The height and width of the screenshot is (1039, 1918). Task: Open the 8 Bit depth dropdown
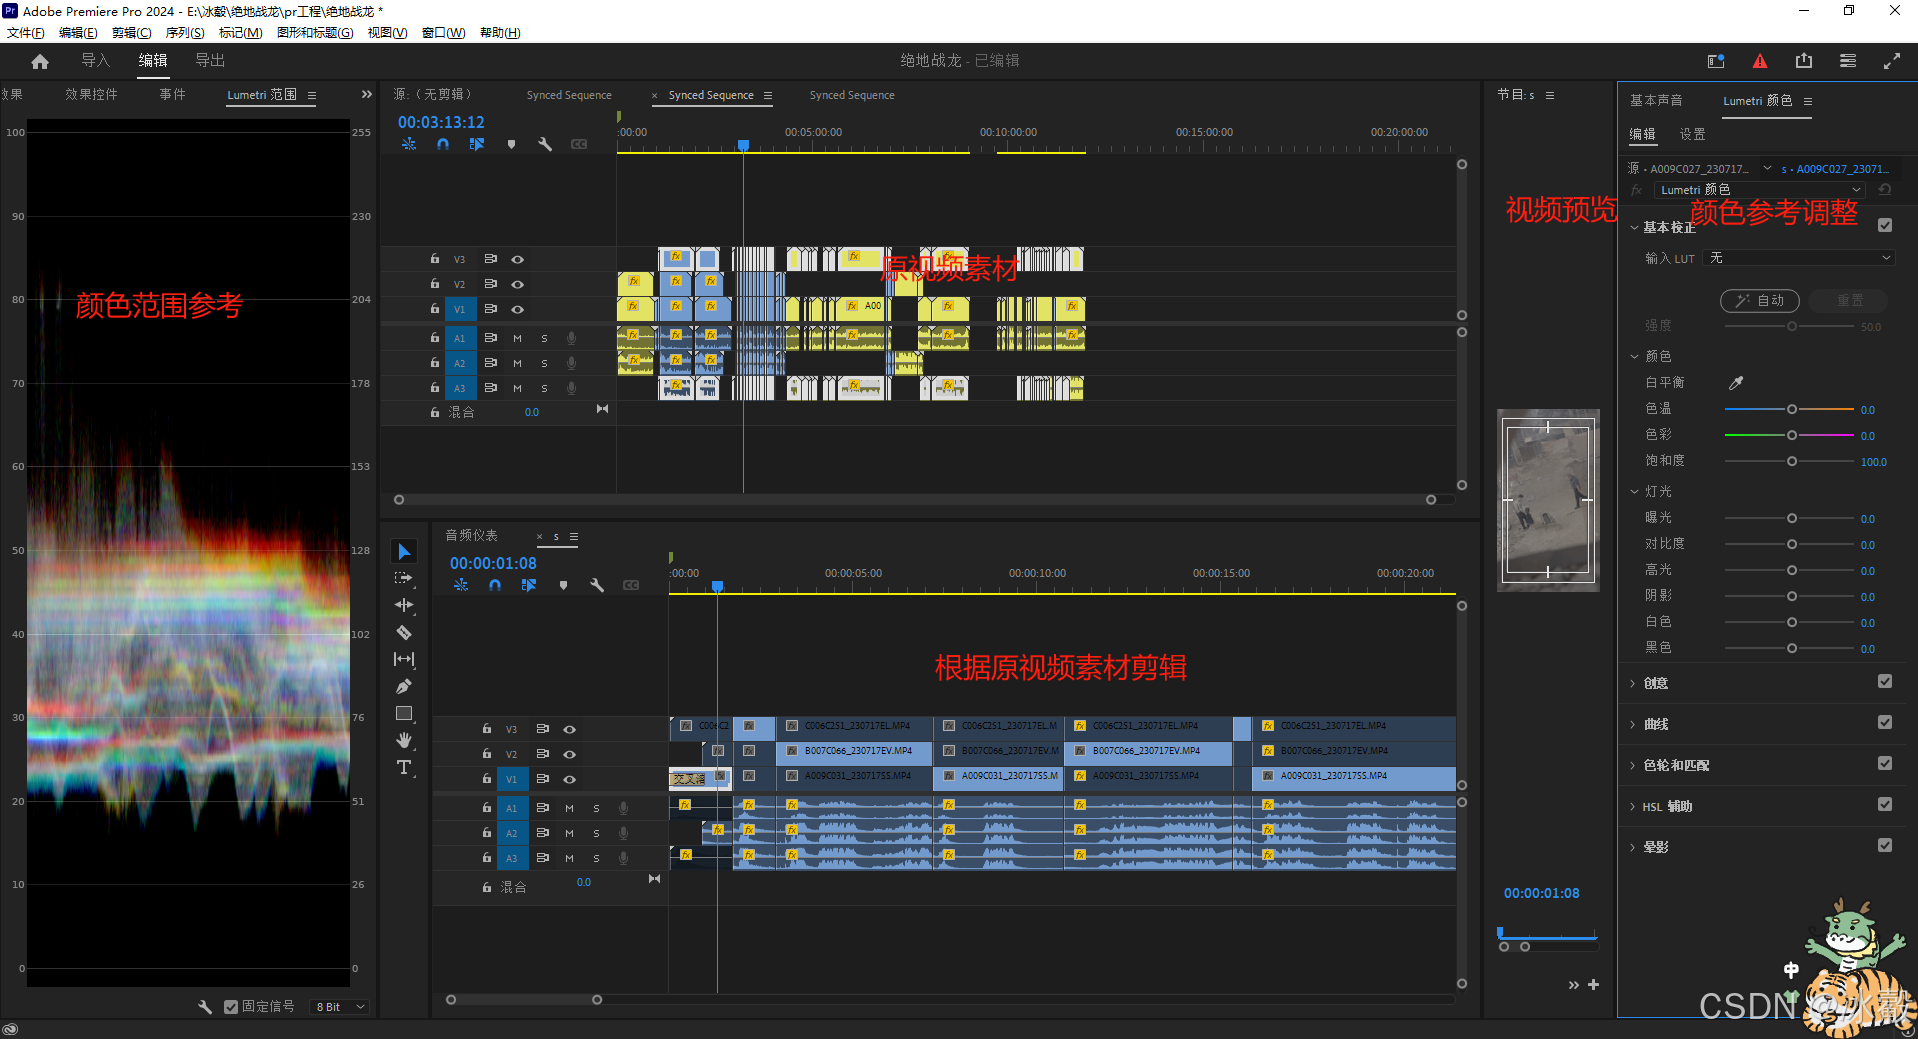[340, 1007]
